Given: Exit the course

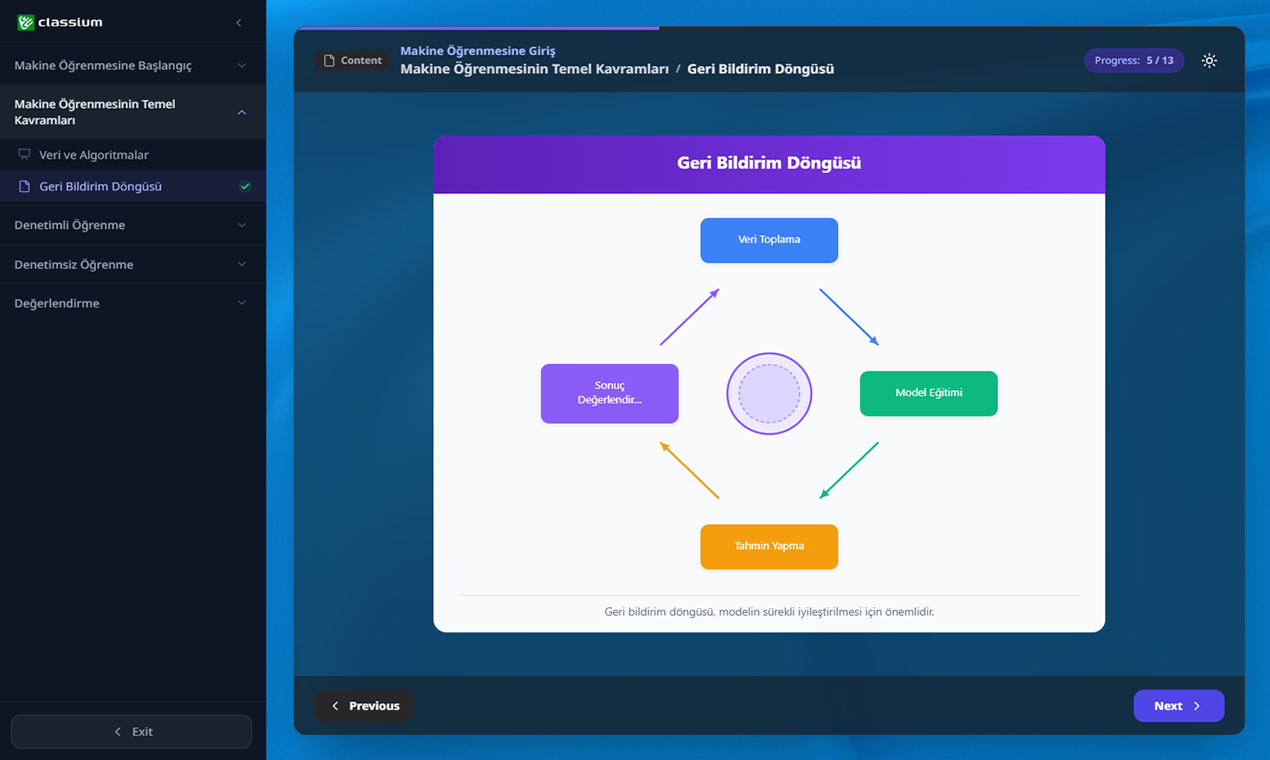Looking at the screenshot, I should point(131,732).
